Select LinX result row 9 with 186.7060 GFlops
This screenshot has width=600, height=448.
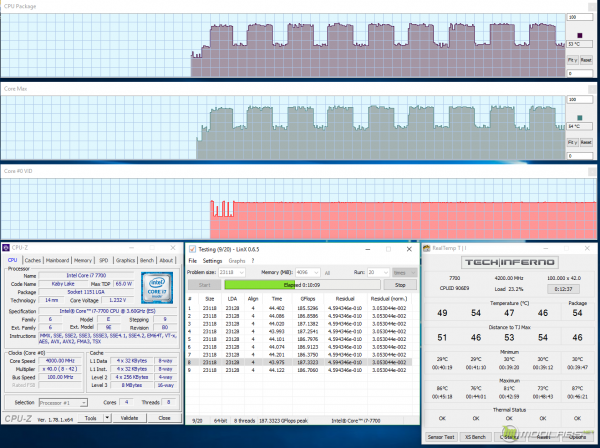(x=299, y=370)
